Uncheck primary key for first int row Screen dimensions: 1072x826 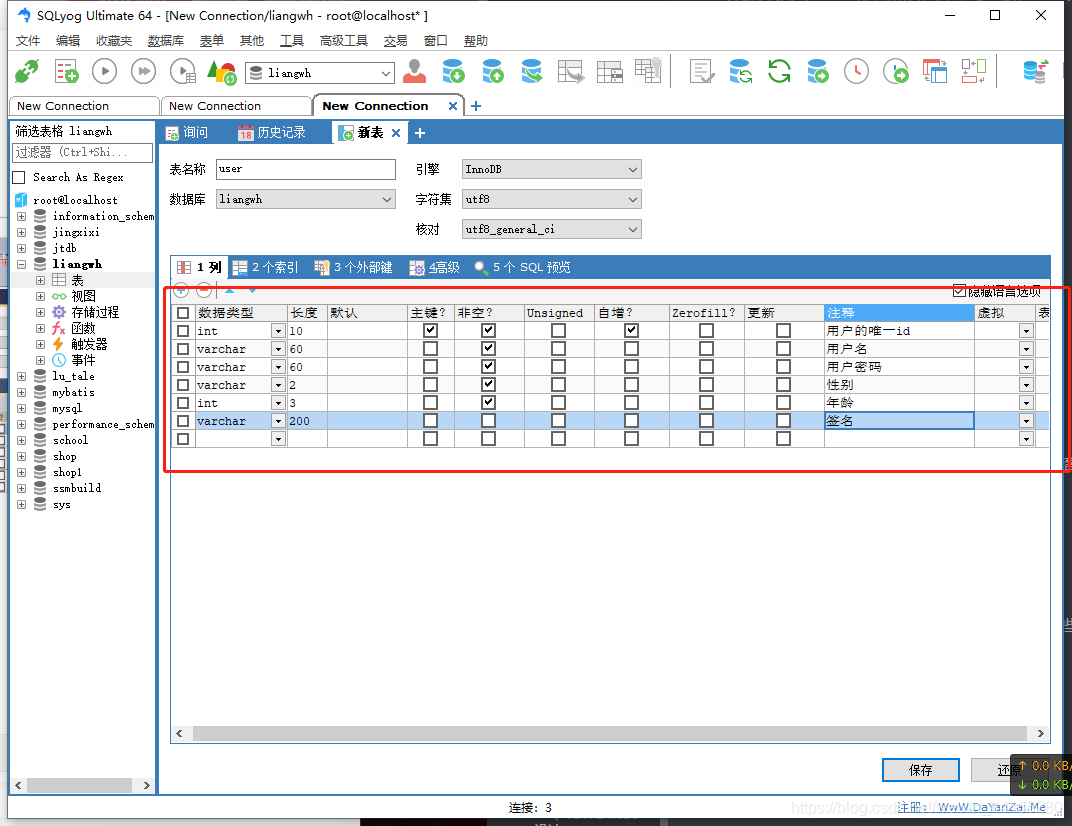coord(430,330)
